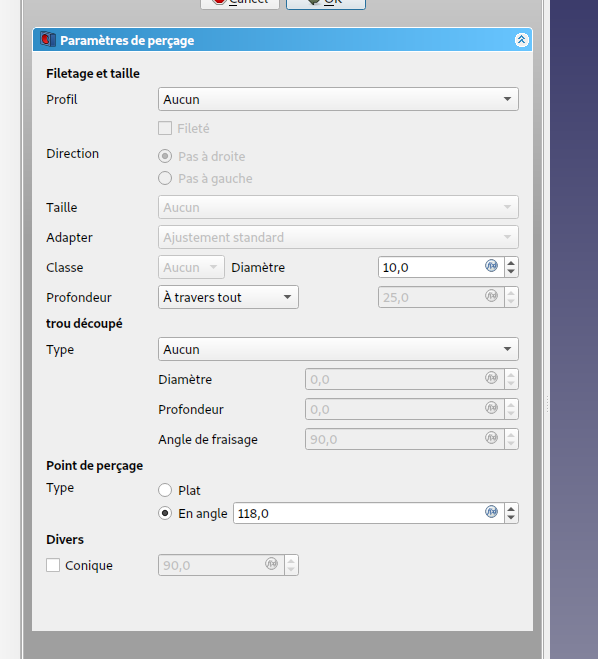
Task: Click the Direction label
Action: pos(72,153)
